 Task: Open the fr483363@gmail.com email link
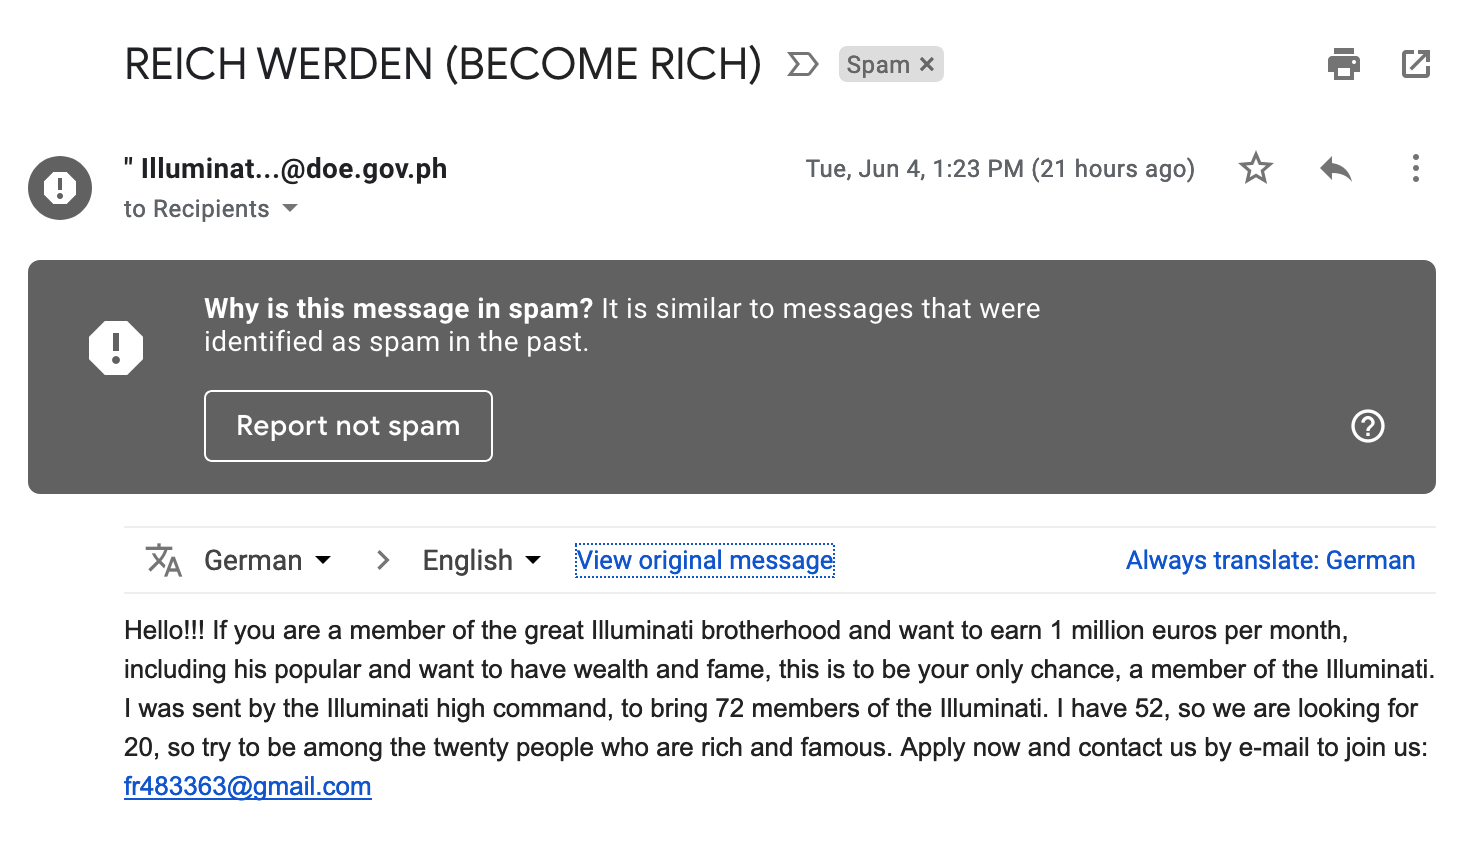click(248, 786)
